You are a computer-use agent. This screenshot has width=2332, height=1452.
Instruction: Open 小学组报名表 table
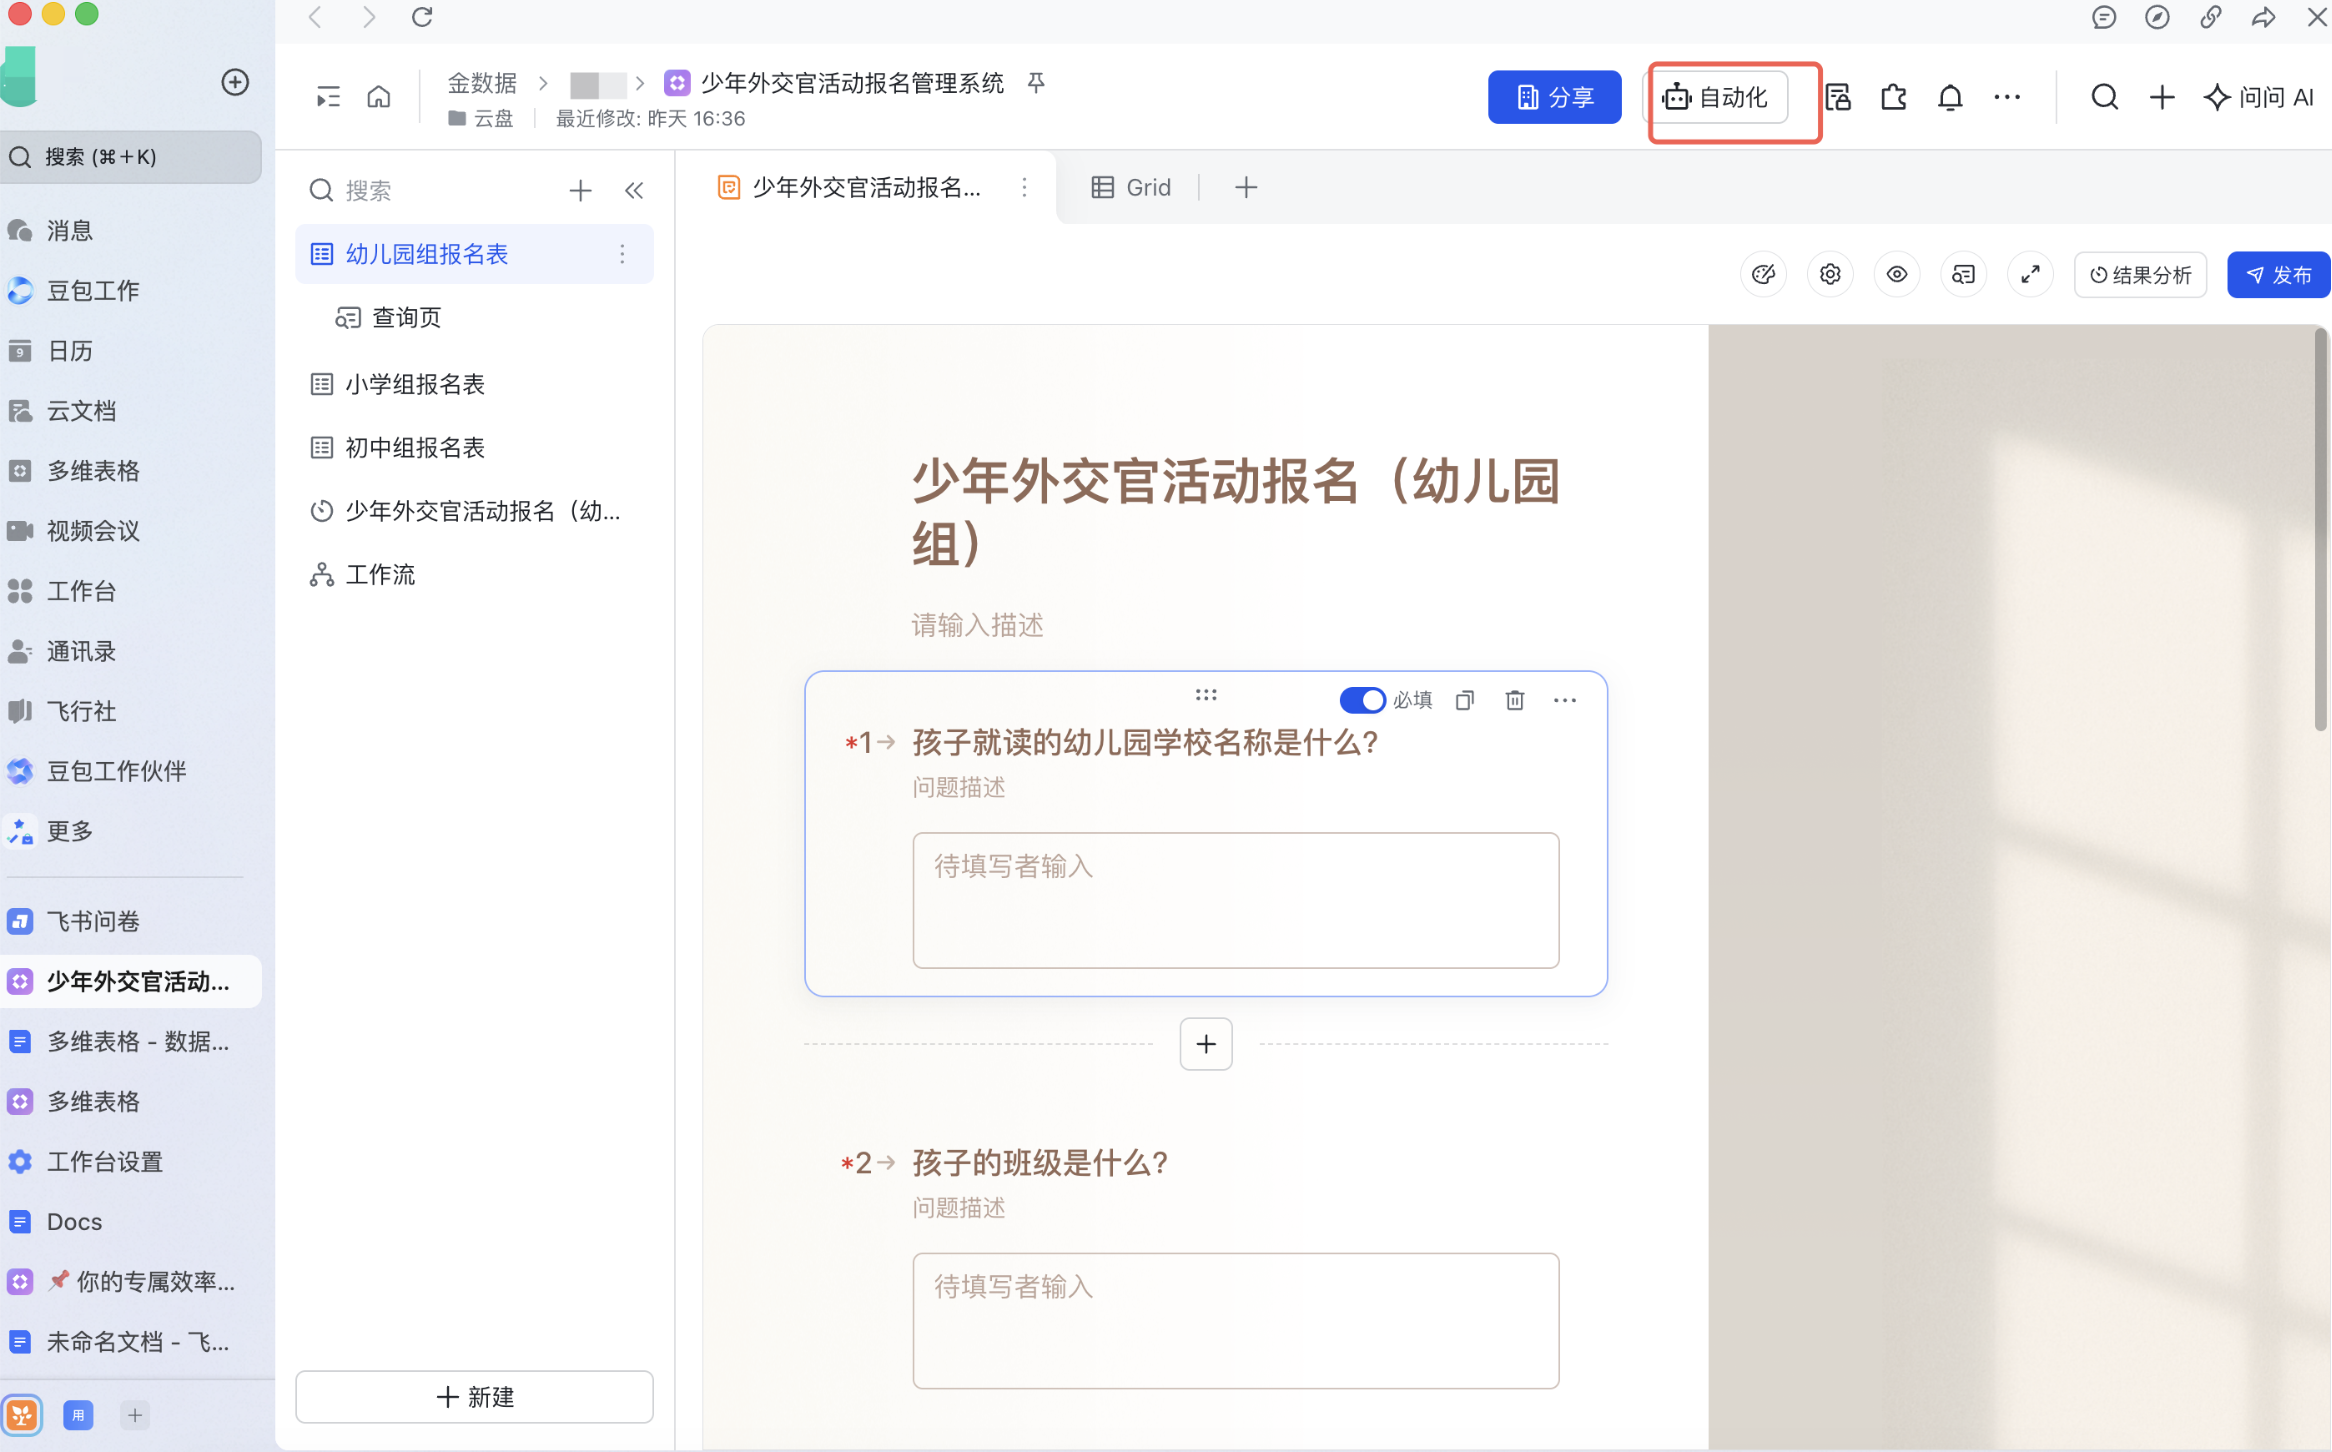click(474, 384)
